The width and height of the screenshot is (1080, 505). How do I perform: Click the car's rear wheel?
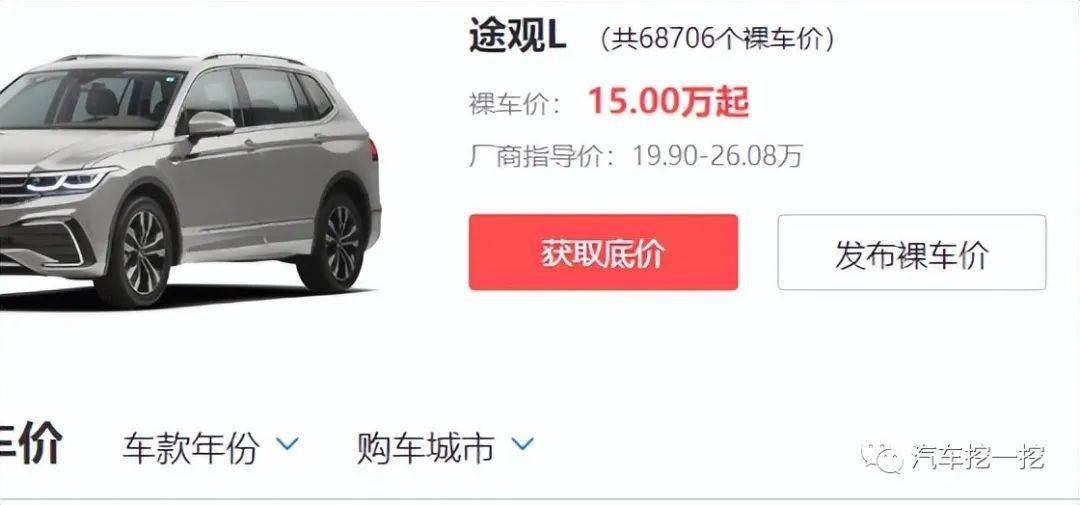[334, 243]
